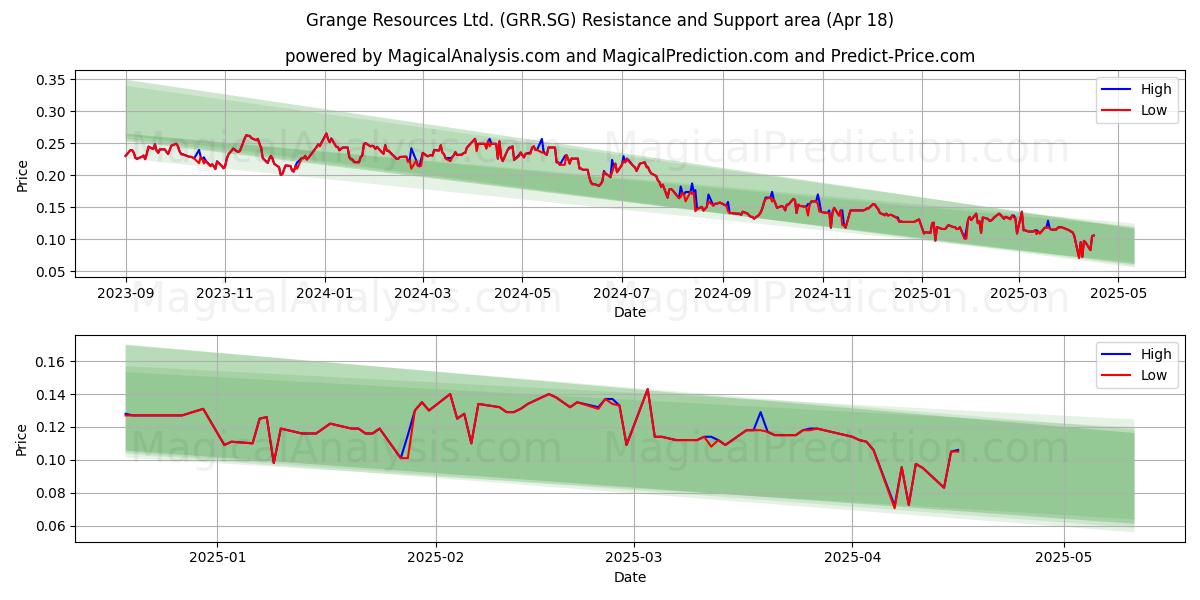The width and height of the screenshot is (1200, 600).
Task: Click red Low line swatch in top legend
Action: [1116, 111]
